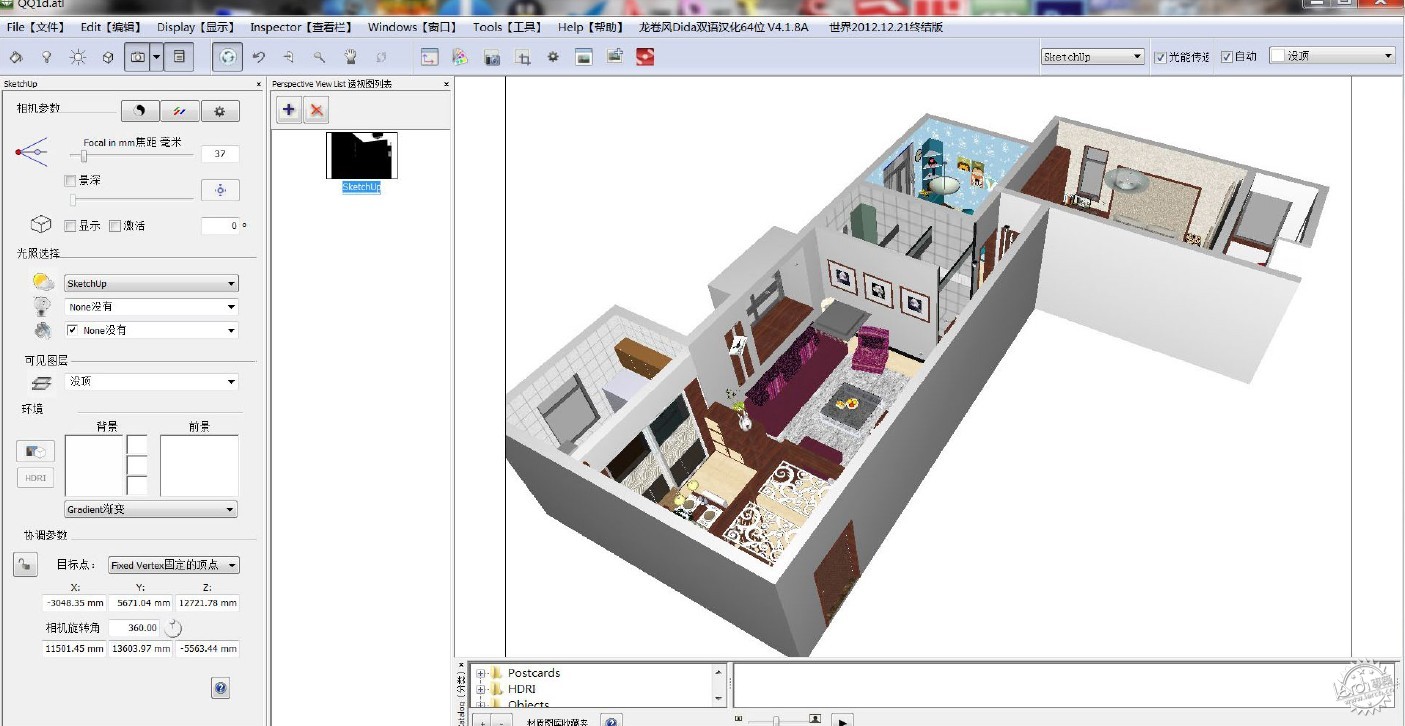
Task: Expand the Postcards catalog folder
Action: [481, 673]
